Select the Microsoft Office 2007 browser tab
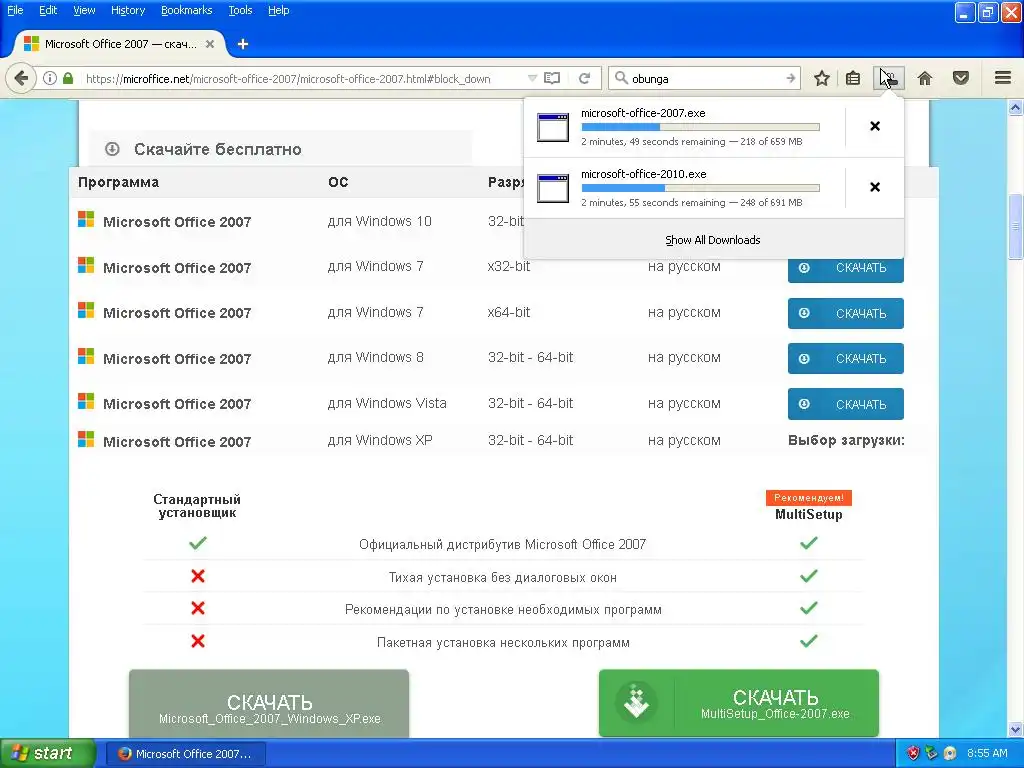Screen dimensions: 1024x768 [120, 44]
